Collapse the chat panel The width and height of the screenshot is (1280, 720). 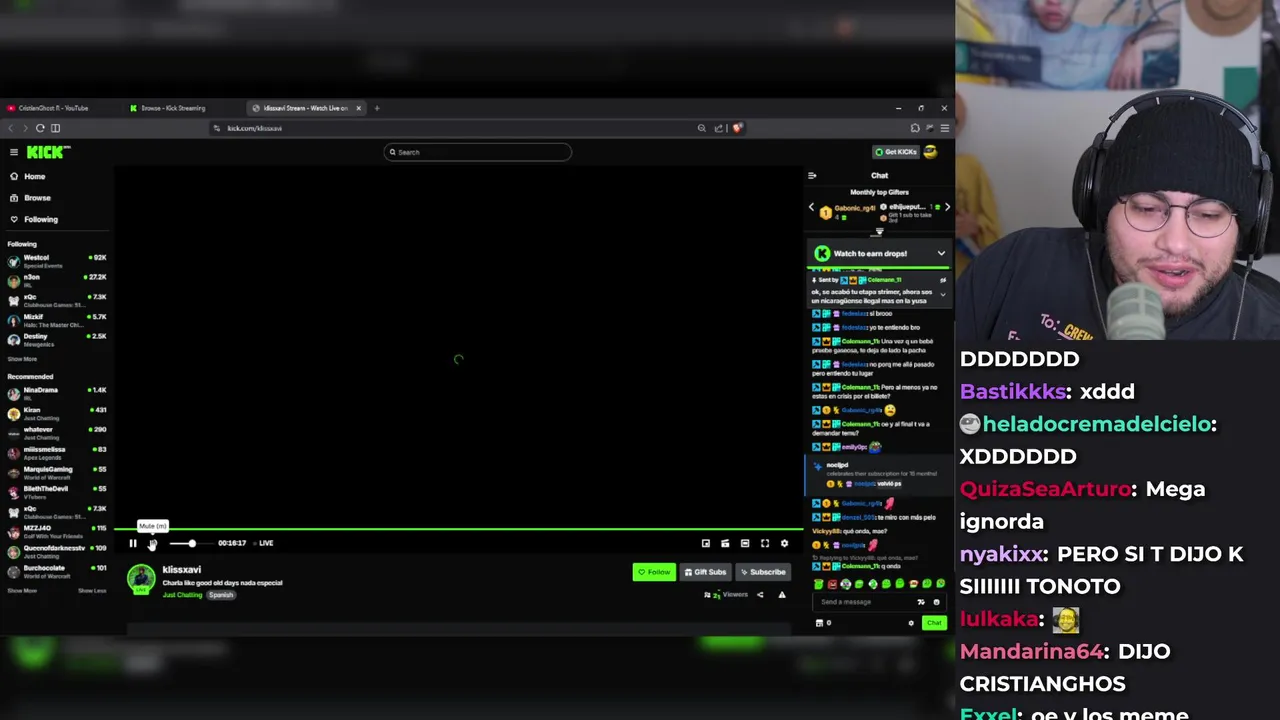point(812,176)
